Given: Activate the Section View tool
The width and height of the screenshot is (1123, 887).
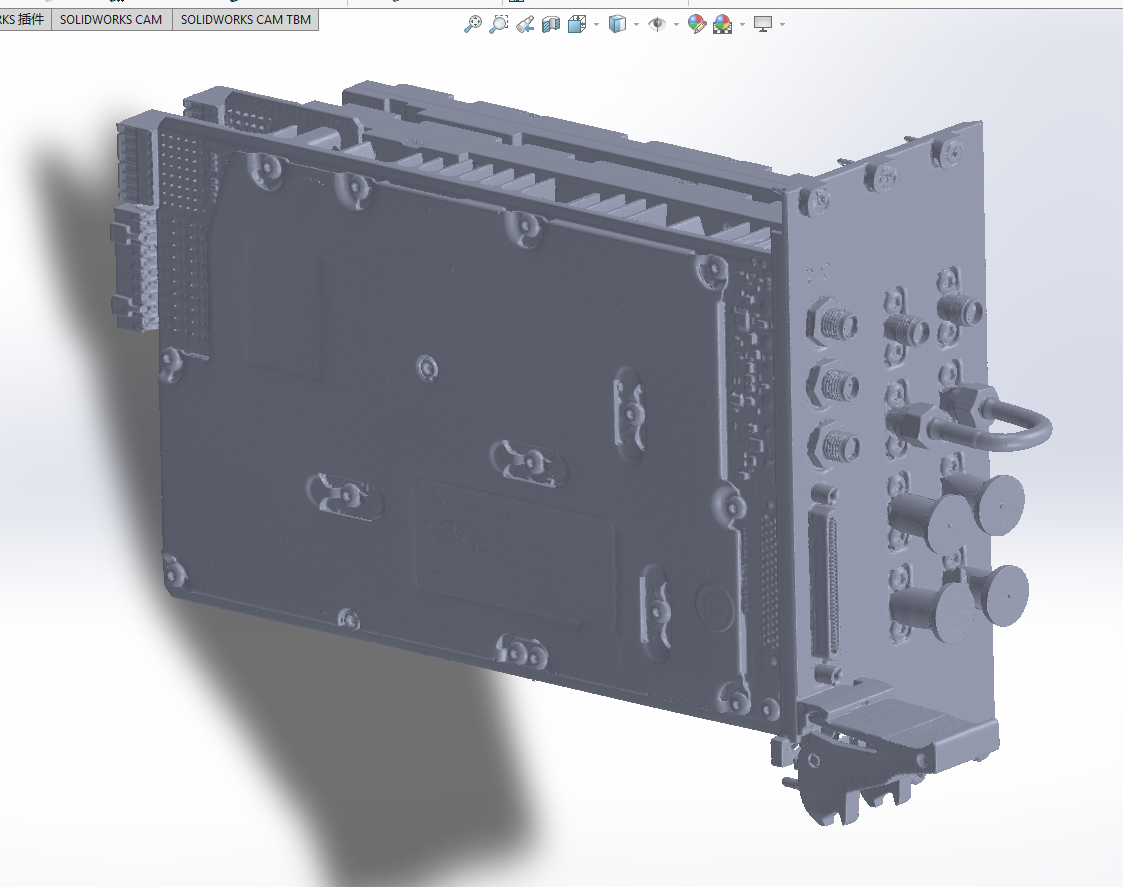Looking at the screenshot, I should 550,24.
